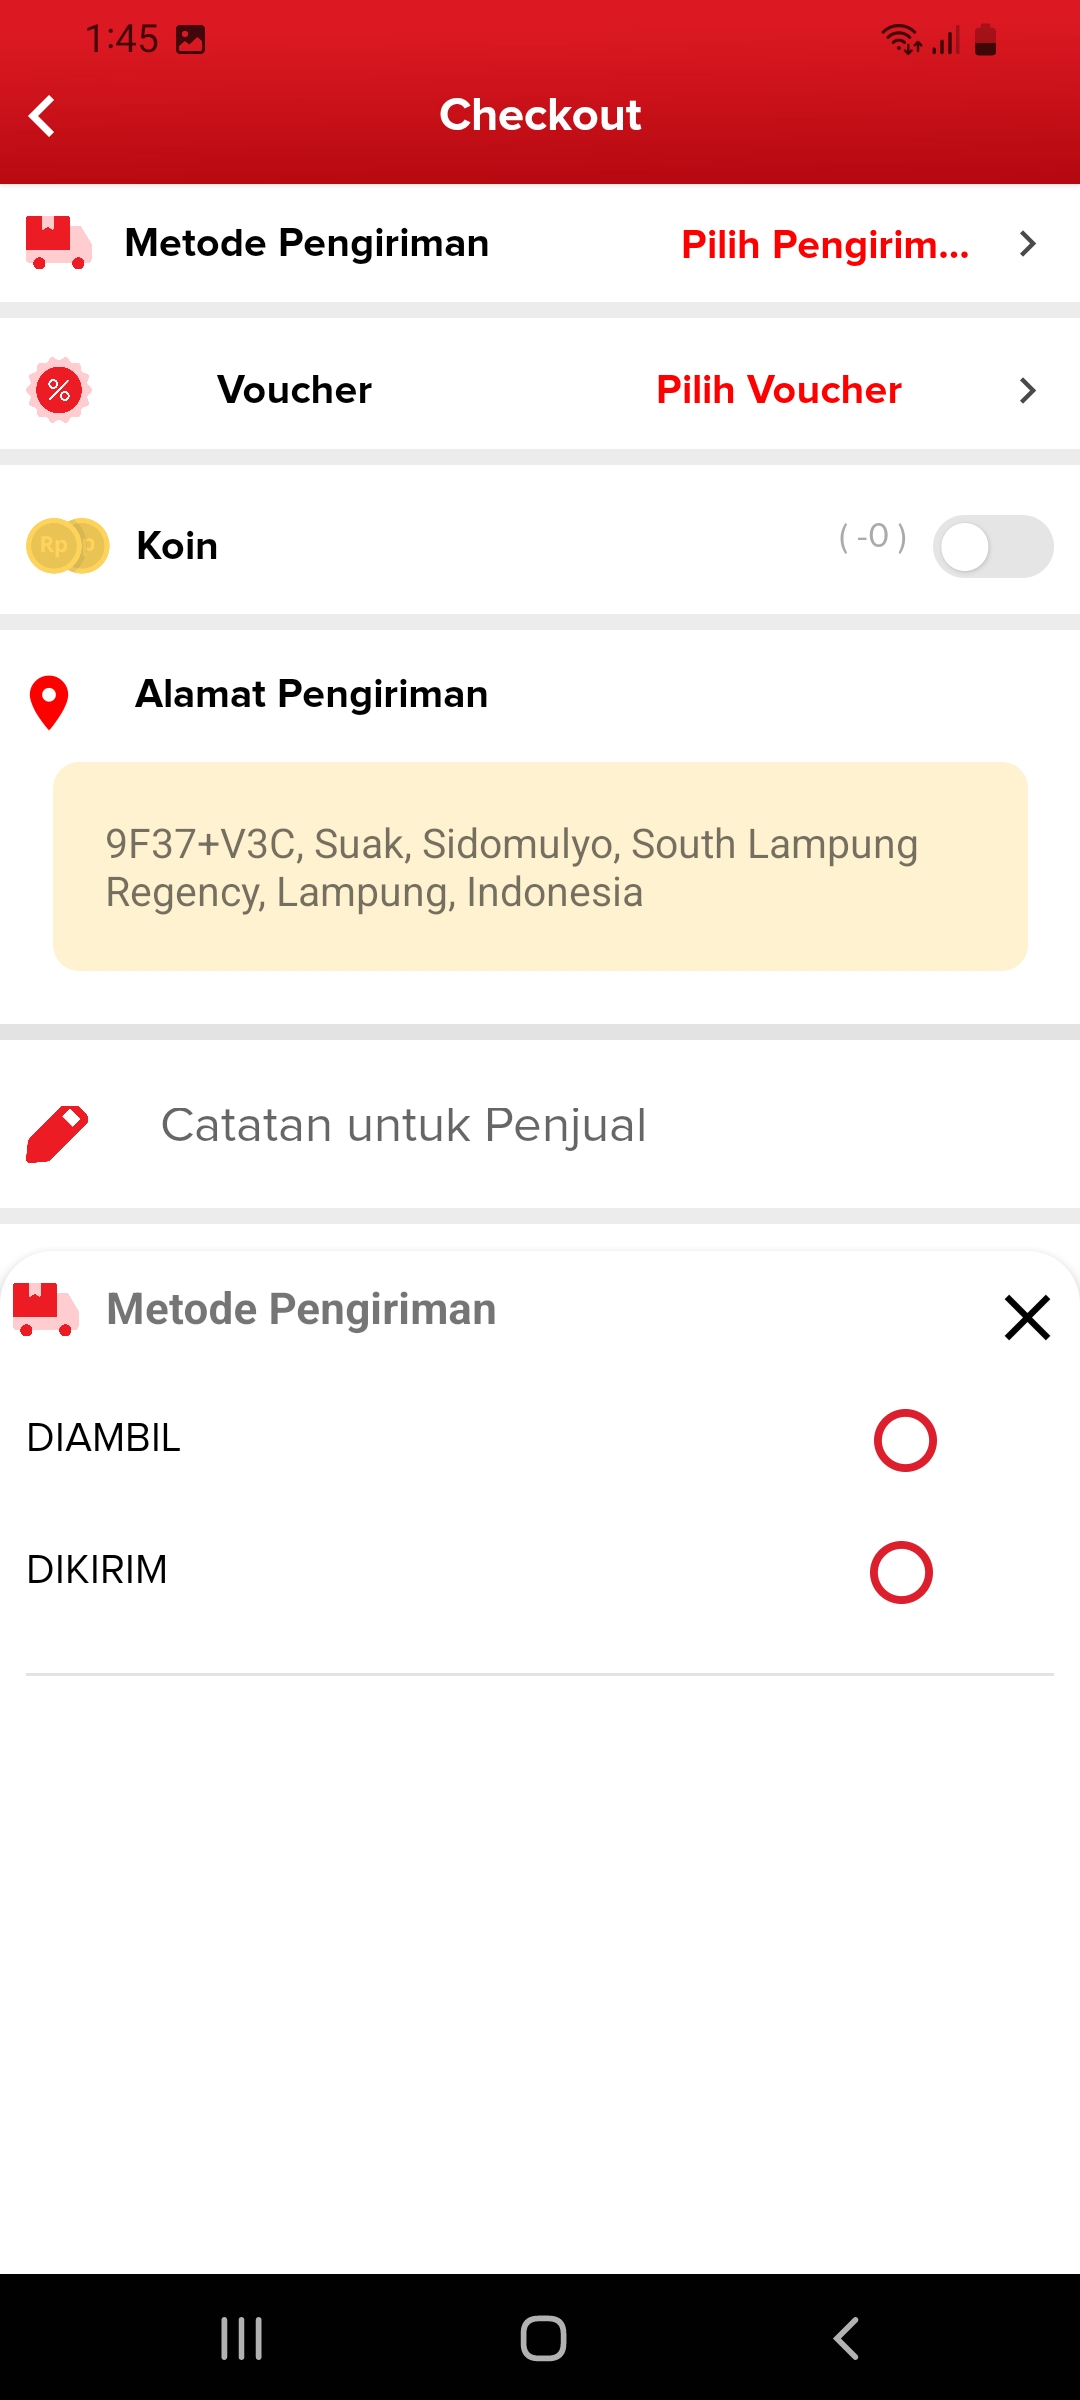Tap the shipping address card
The width and height of the screenshot is (1080, 2400).
(x=540, y=866)
